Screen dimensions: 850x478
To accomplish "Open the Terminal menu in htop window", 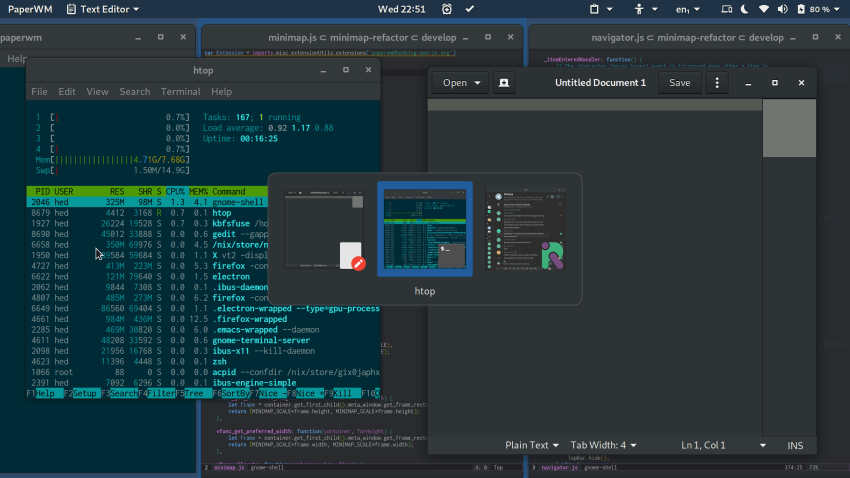I will (180, 92).
